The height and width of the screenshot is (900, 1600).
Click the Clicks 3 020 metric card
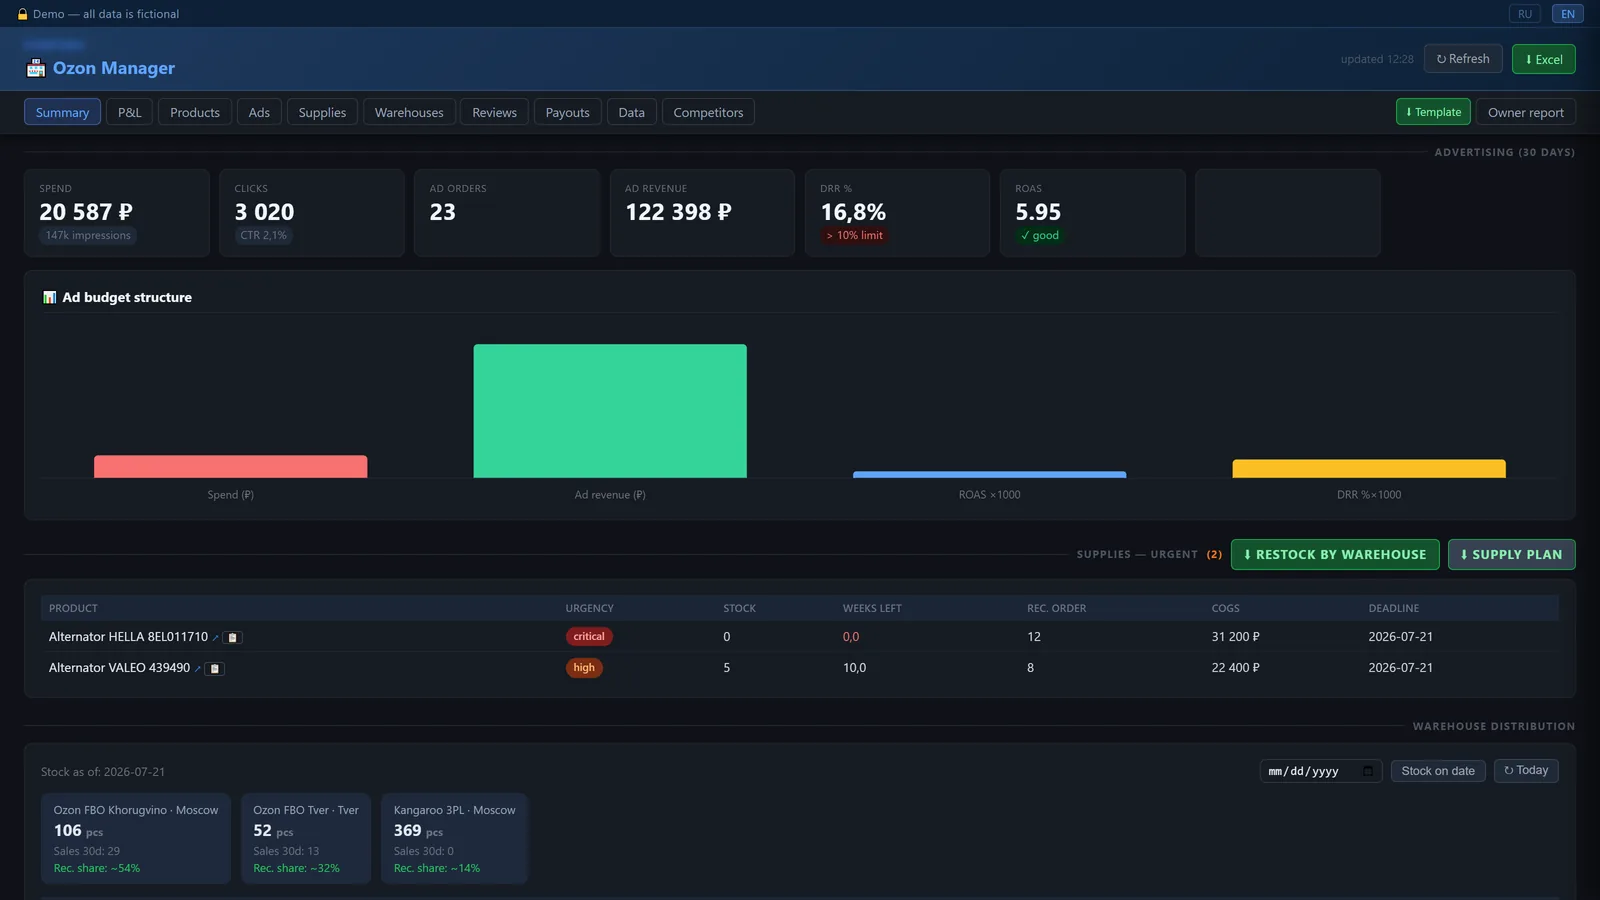click(x=312, y=213)
